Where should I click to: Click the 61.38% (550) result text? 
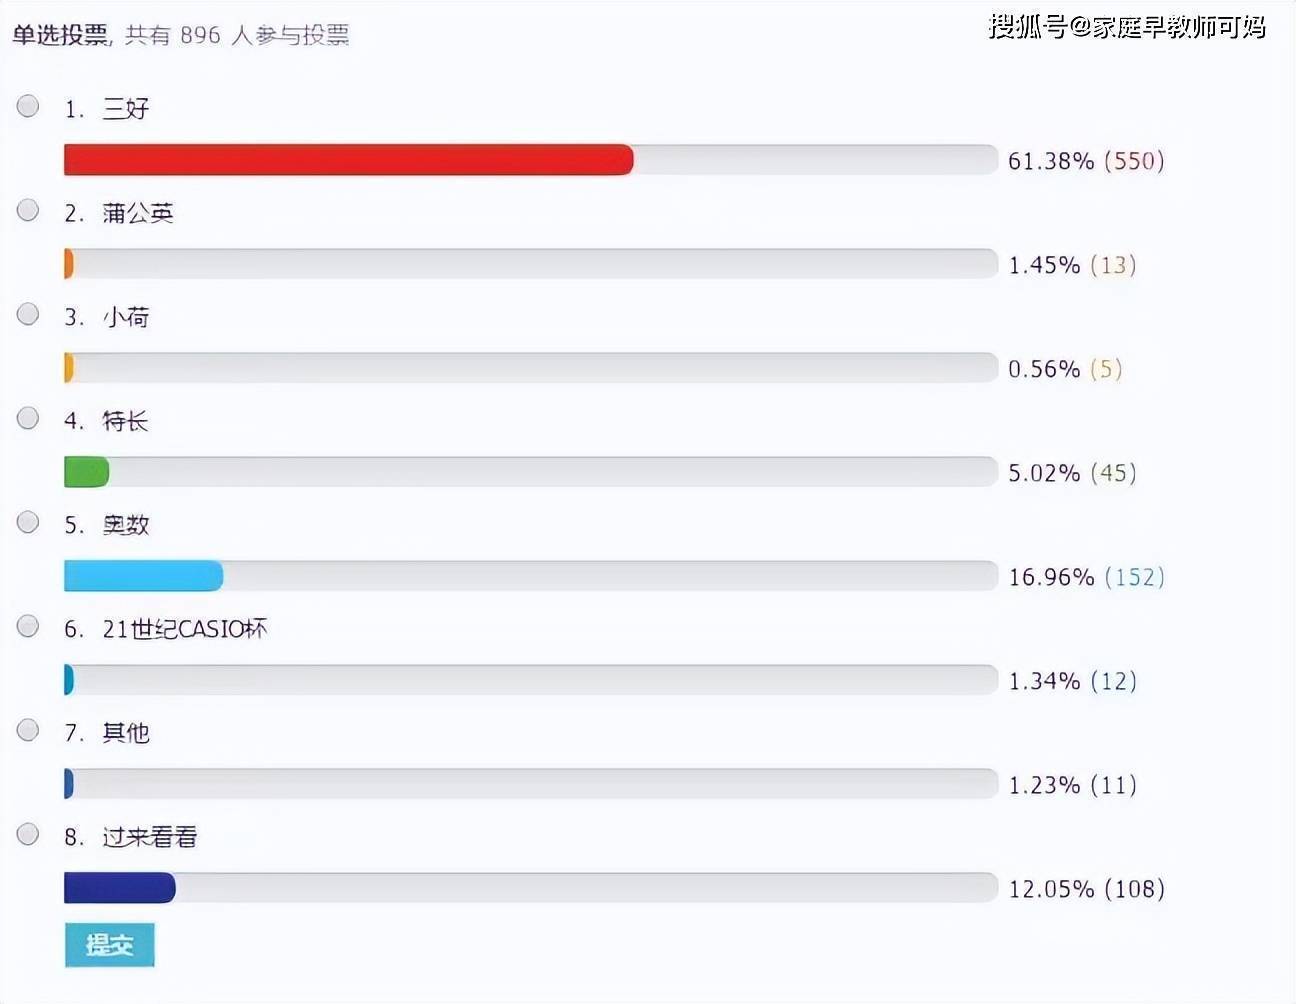tap(1086, 161)
